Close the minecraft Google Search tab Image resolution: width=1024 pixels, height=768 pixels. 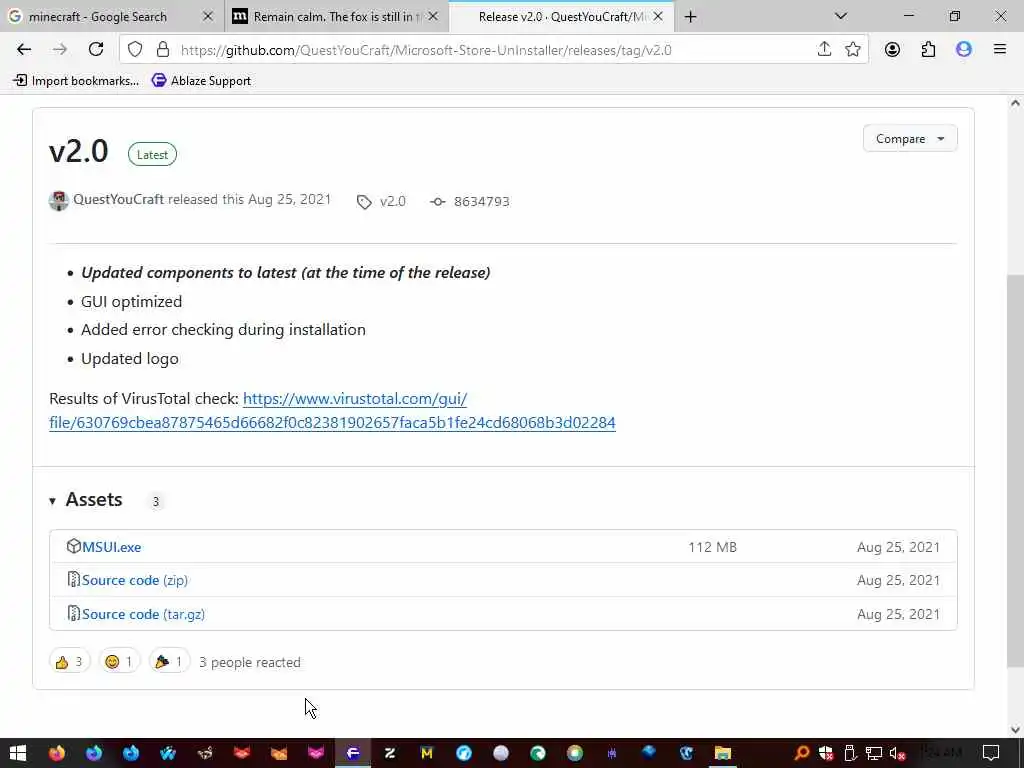208,16
